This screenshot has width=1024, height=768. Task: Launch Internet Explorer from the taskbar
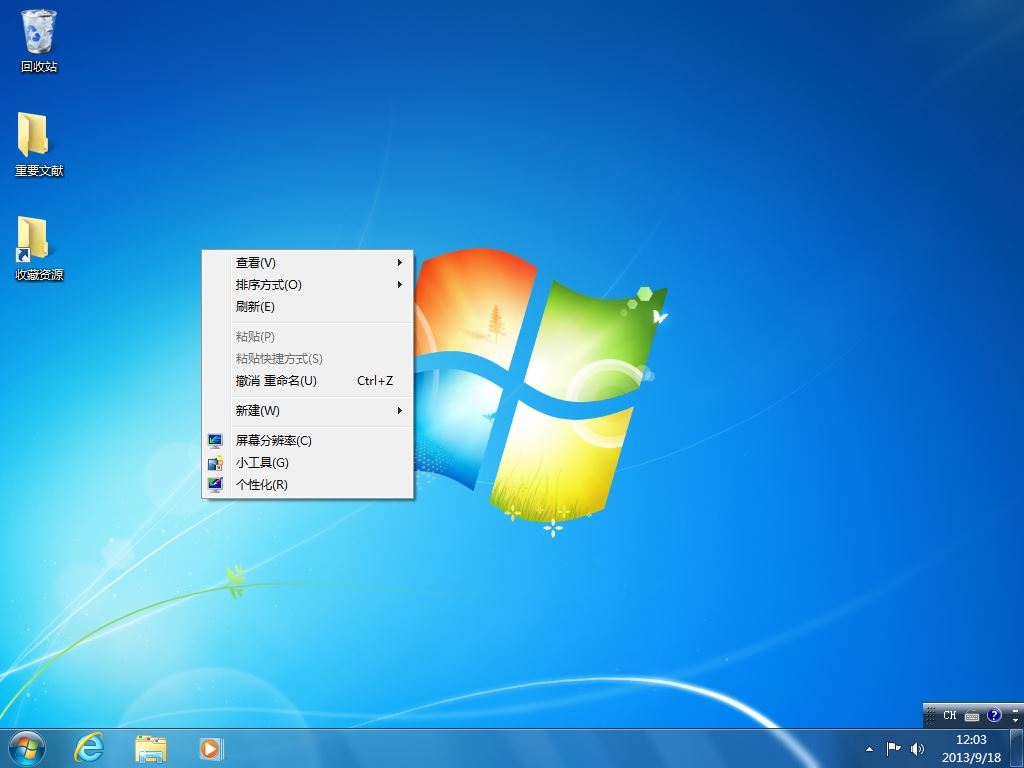tap(89, 748)
